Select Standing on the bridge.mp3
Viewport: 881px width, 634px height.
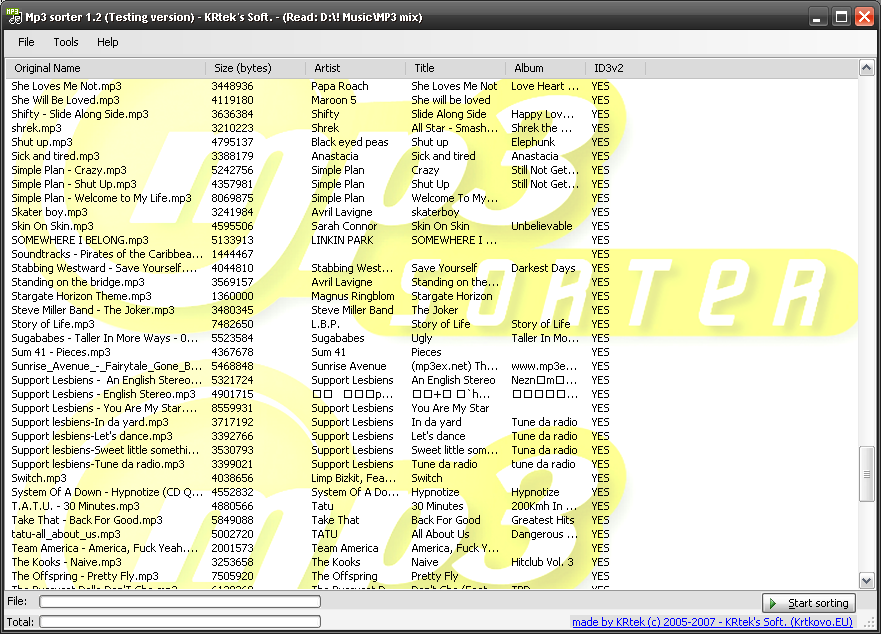[78, 282]
